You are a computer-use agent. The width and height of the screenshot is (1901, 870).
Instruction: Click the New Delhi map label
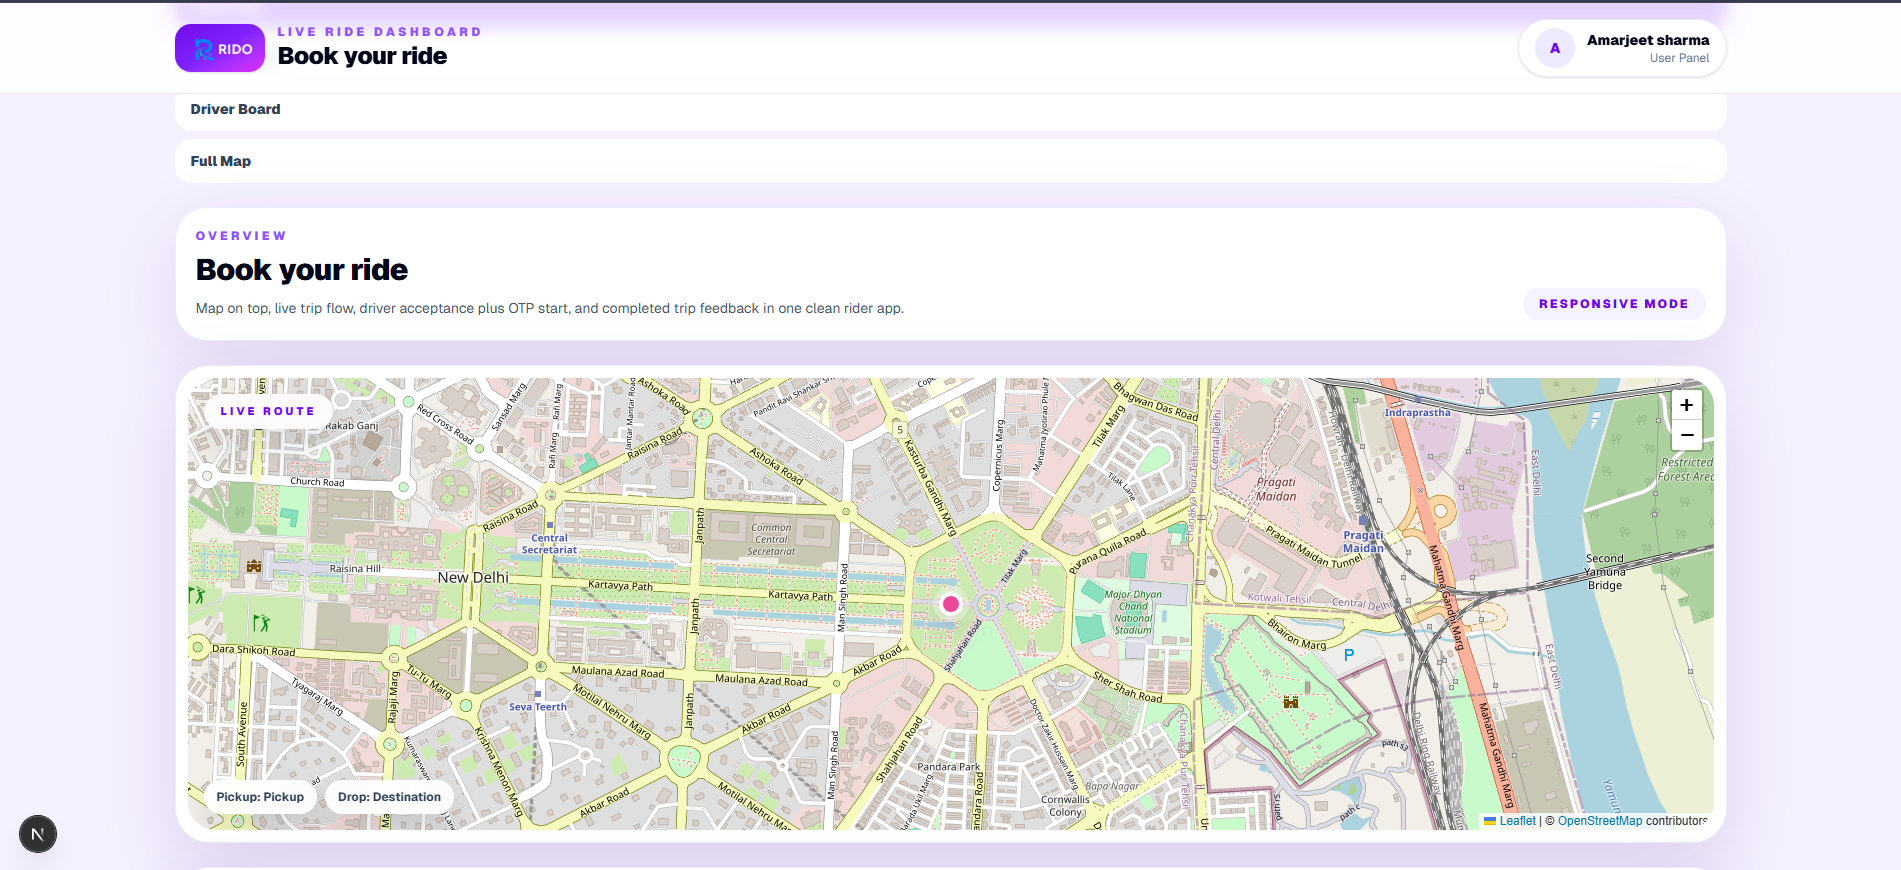(x=473, y=578)
